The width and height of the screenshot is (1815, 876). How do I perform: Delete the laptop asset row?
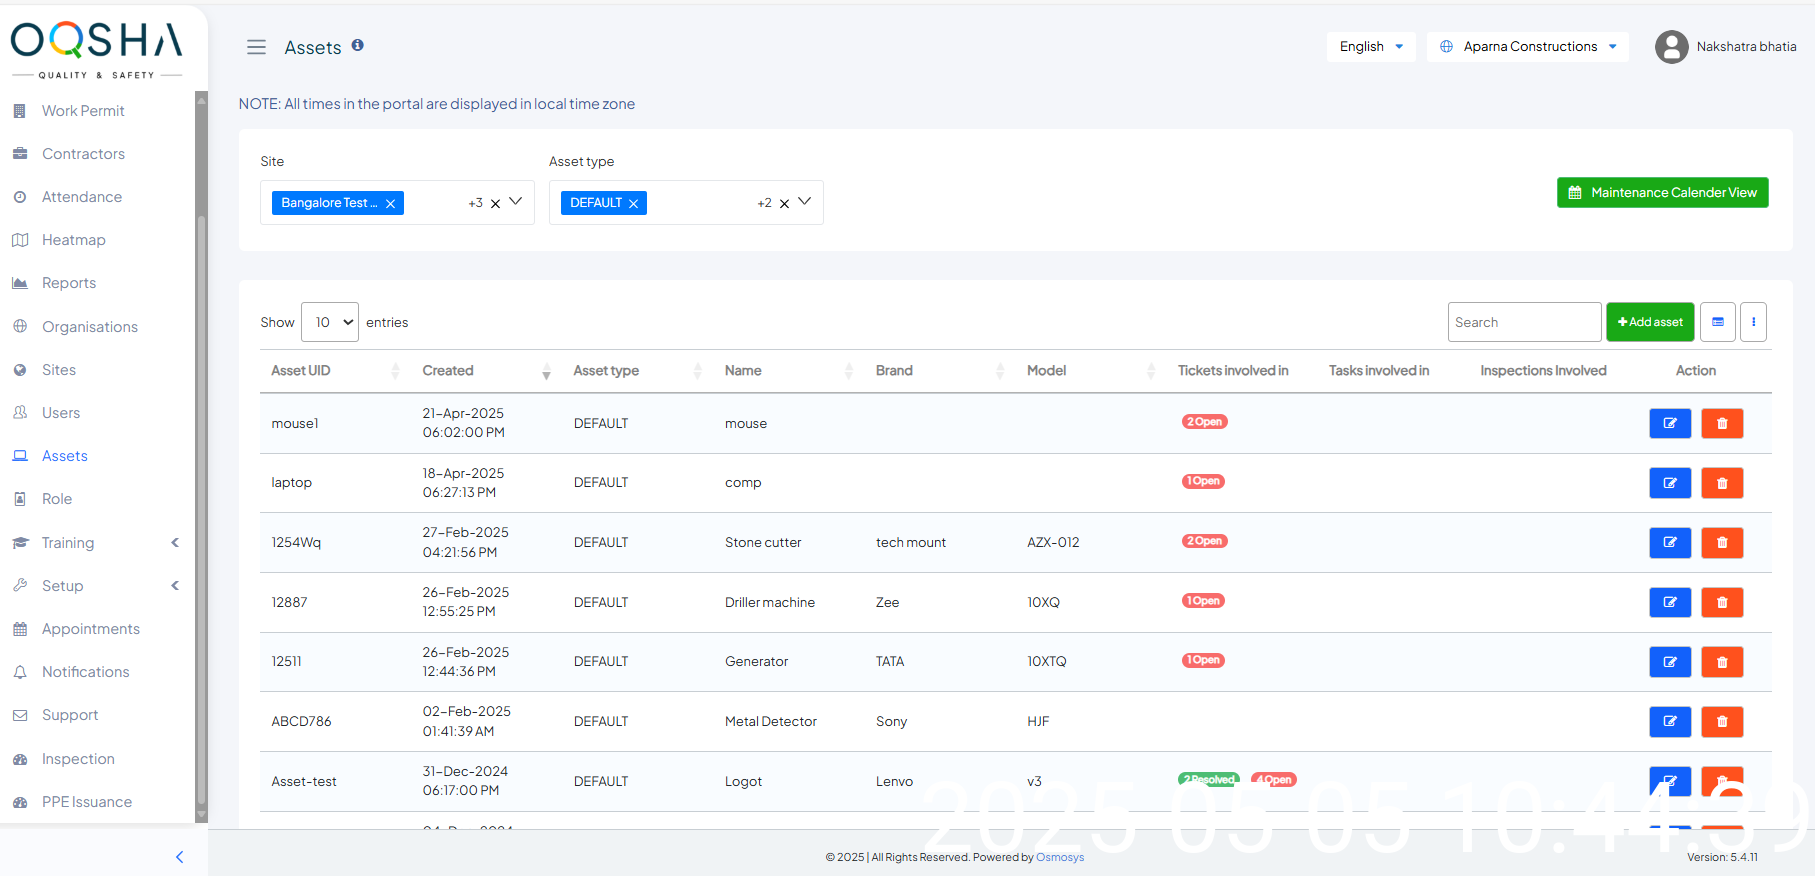tap(1721, 483)
